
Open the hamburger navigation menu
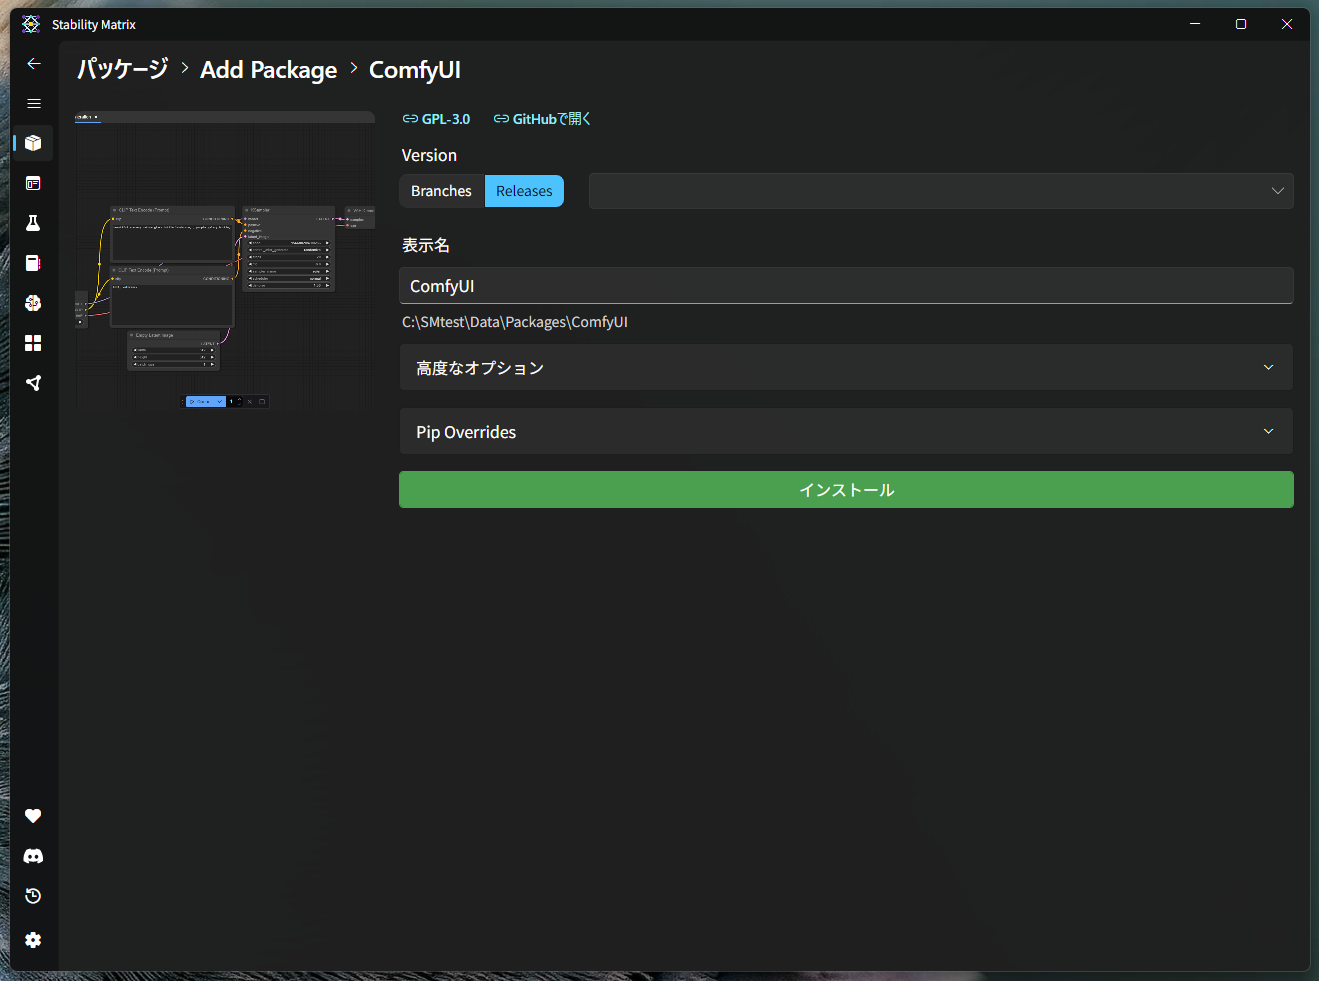point(34,103)
